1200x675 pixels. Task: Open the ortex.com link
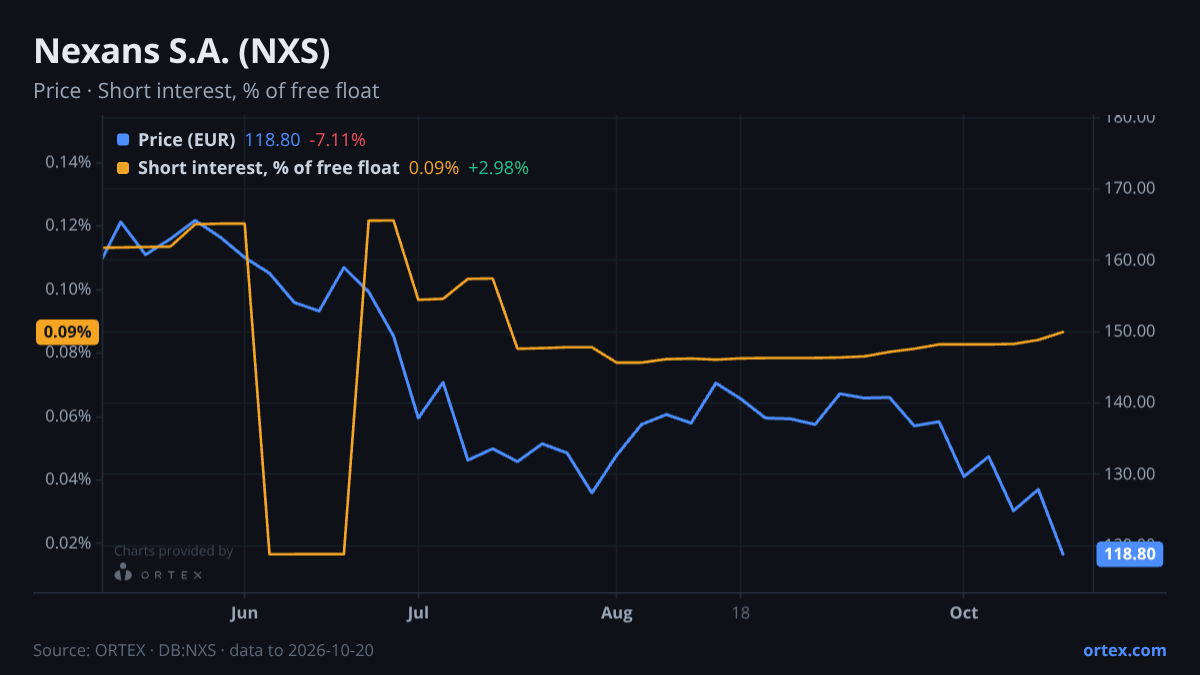pos(1124,650)
